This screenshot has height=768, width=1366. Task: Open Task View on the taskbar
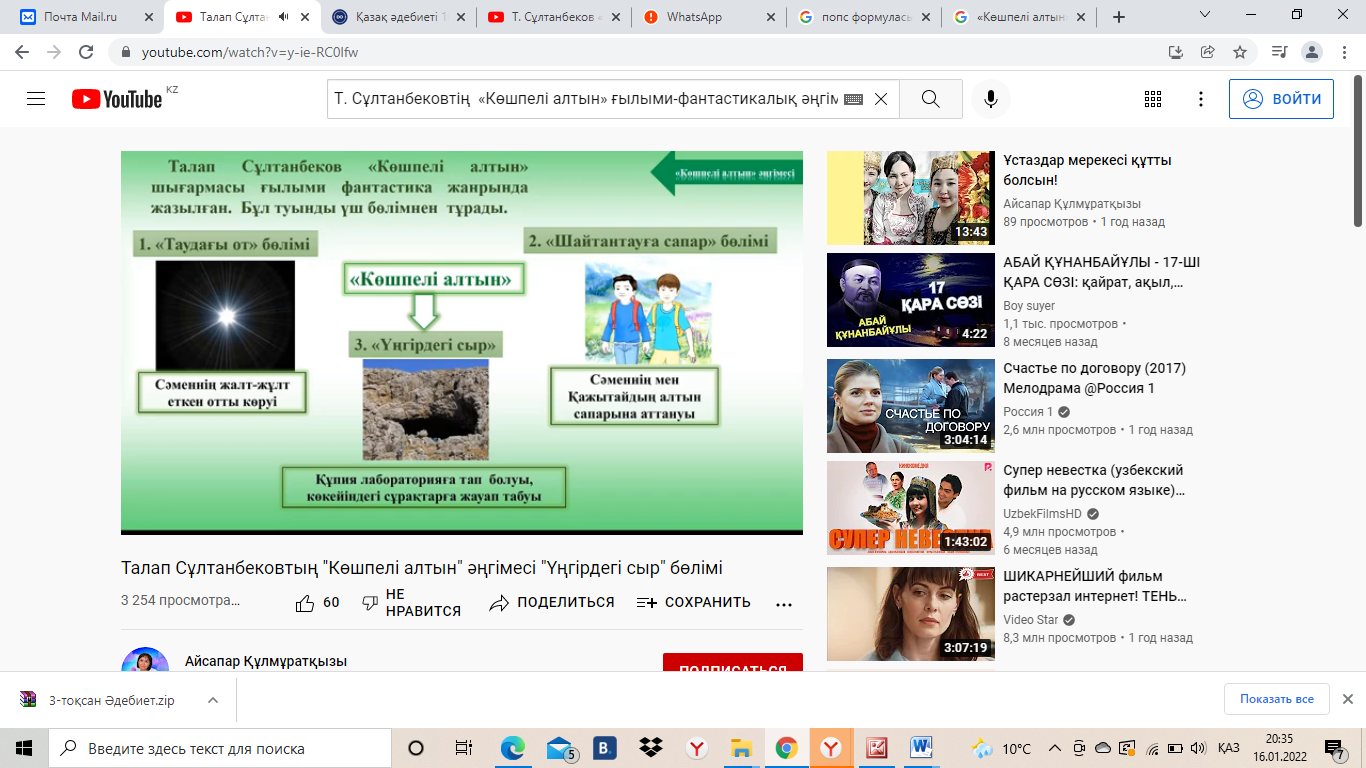tap(463, 748)
